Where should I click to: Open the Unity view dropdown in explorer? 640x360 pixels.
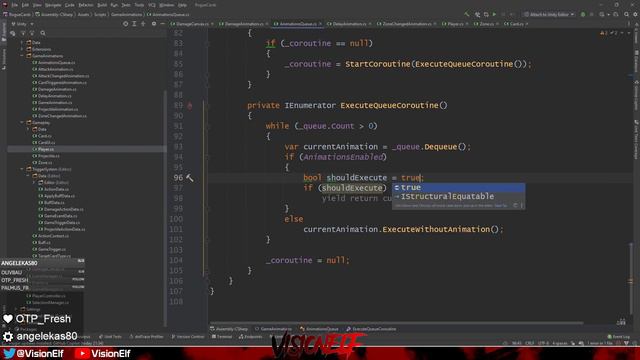pyautogui.click(x=22, y=24)
